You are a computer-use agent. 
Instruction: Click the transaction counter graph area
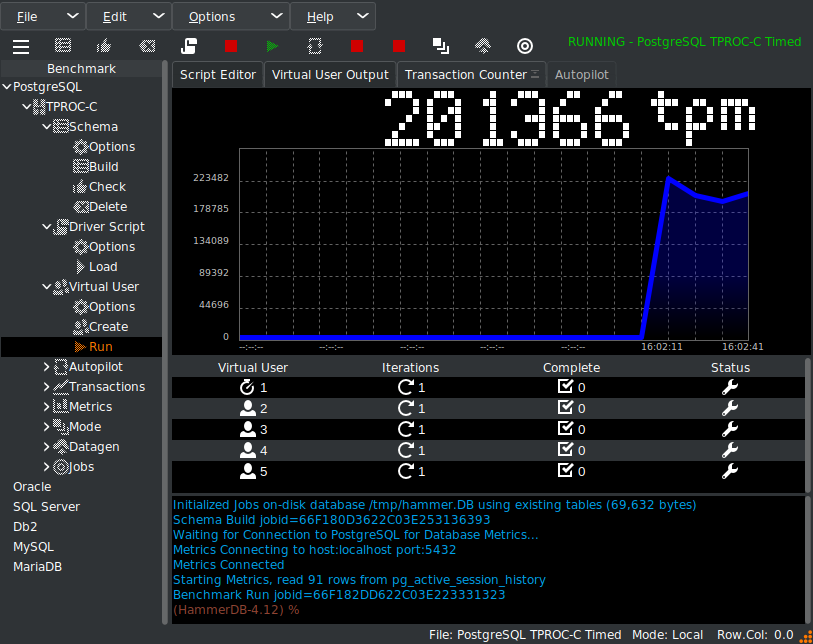point(494,244)
